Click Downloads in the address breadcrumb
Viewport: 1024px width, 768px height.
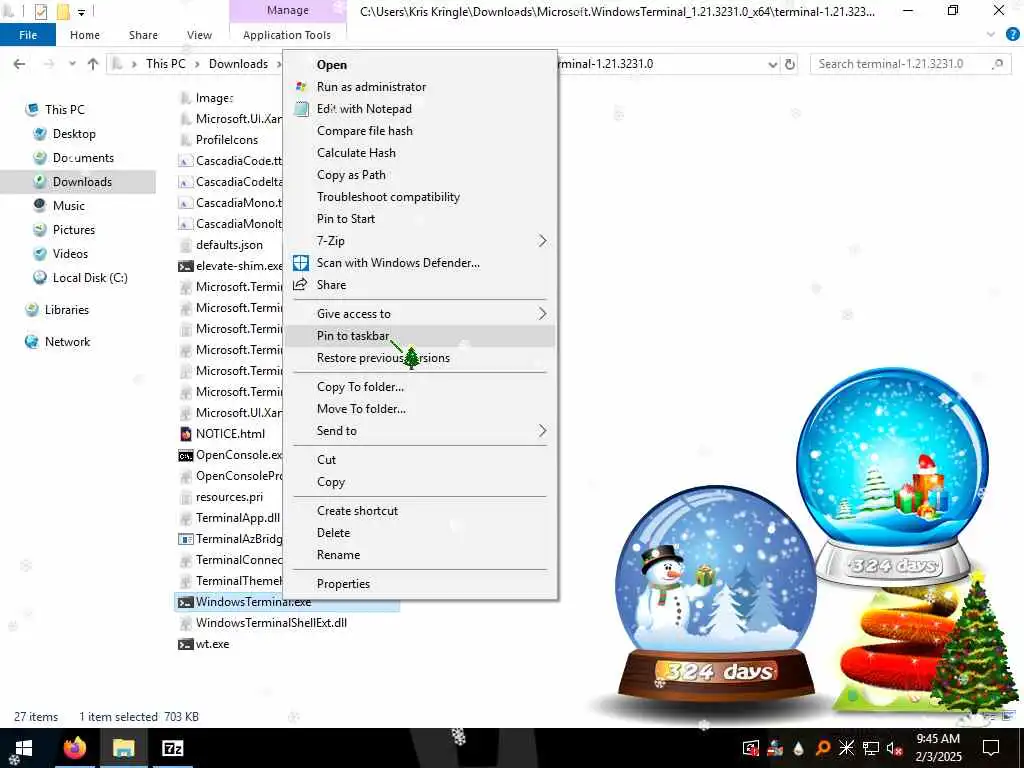238,64
